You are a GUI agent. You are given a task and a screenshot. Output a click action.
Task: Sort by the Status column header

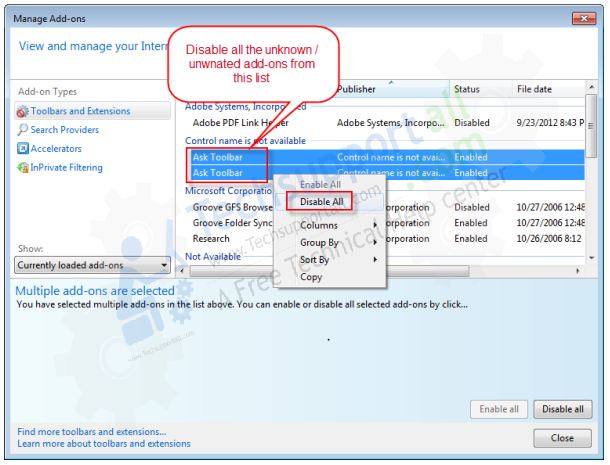(x=480, y=89)
